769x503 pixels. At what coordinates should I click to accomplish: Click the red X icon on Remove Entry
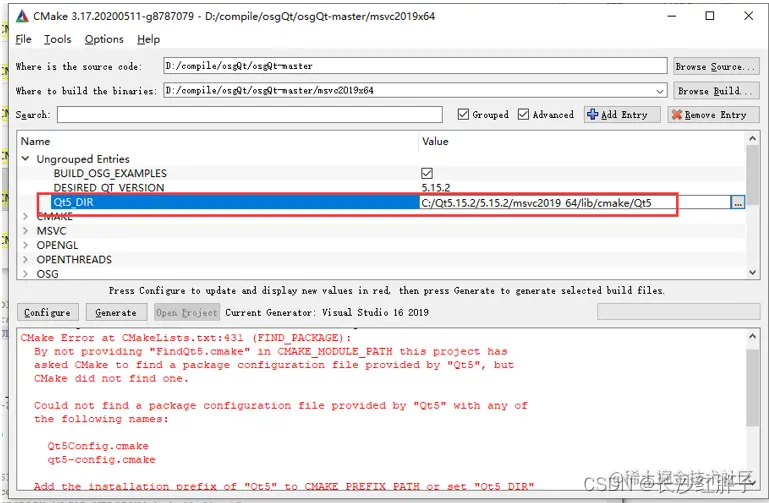(x=677, y=115)
